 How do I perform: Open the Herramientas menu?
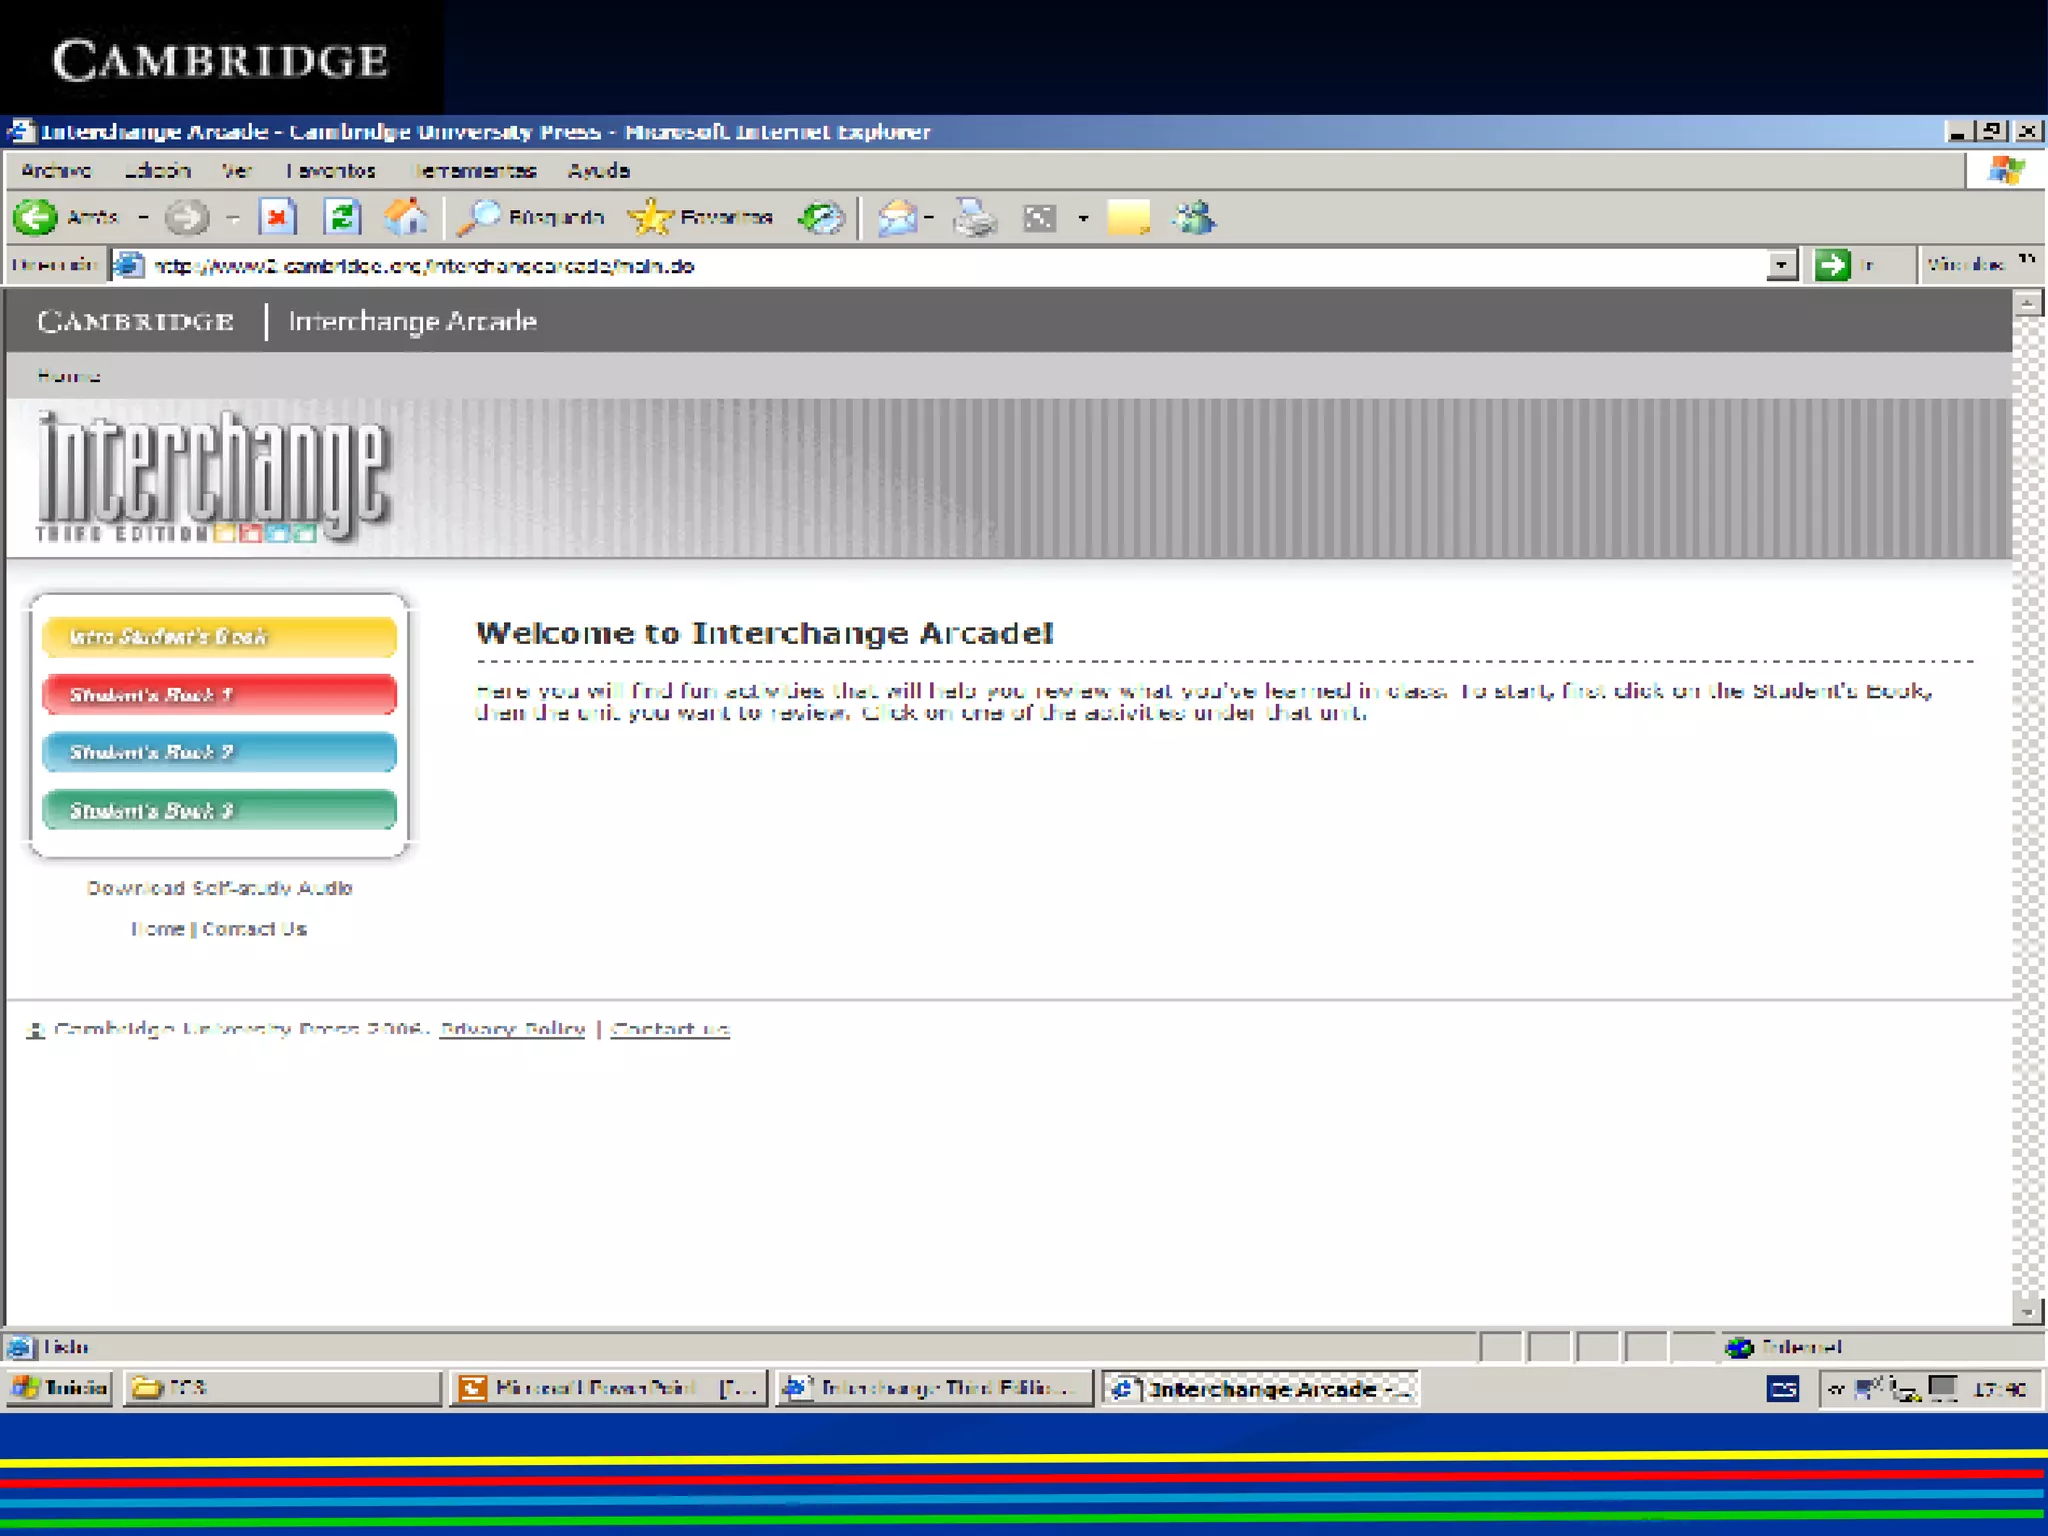[x=475, y=171]
